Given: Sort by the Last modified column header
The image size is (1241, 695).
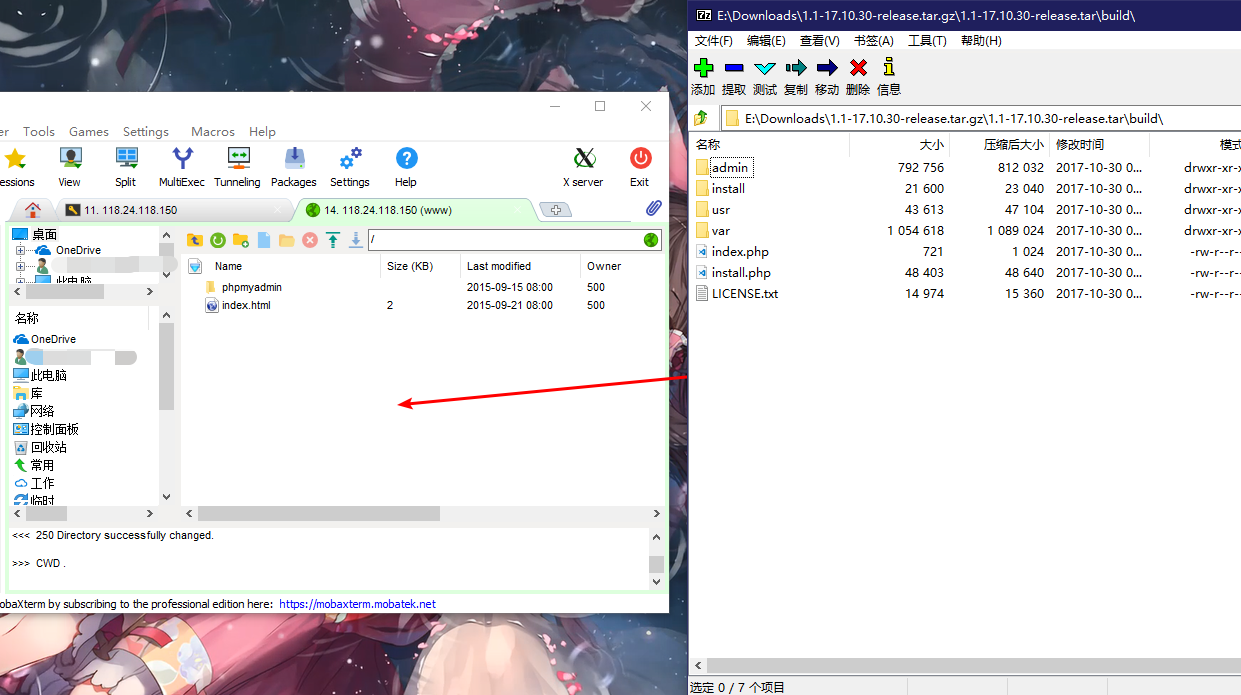Looking at the screenshot, I should [499, 266].
